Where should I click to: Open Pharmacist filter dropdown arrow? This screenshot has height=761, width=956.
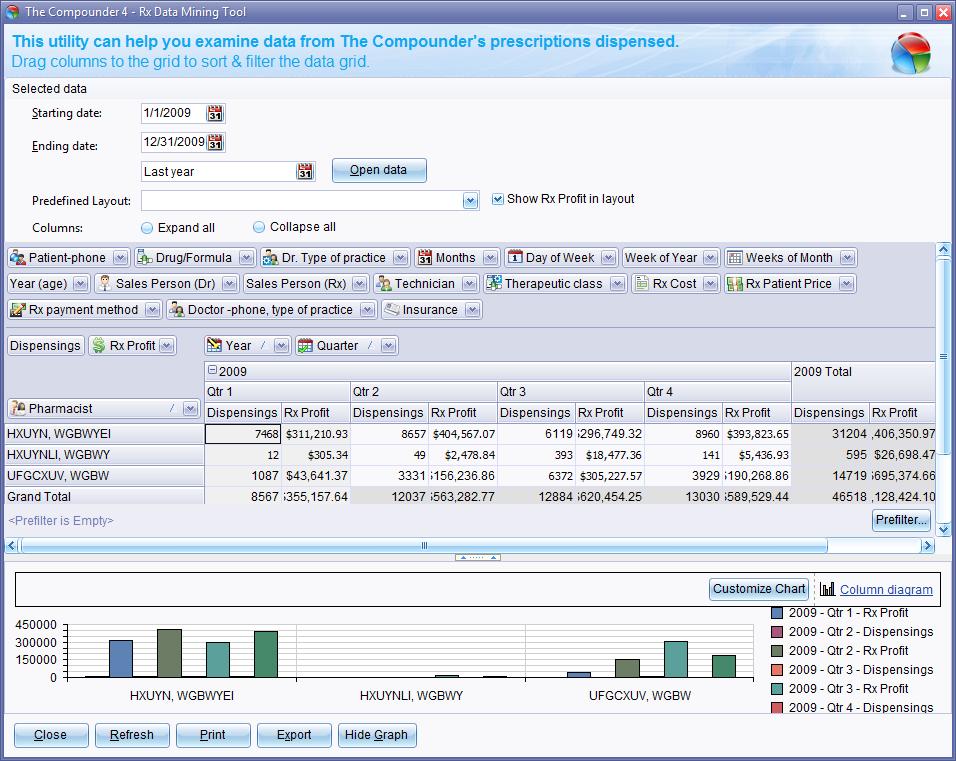(190, 409)
